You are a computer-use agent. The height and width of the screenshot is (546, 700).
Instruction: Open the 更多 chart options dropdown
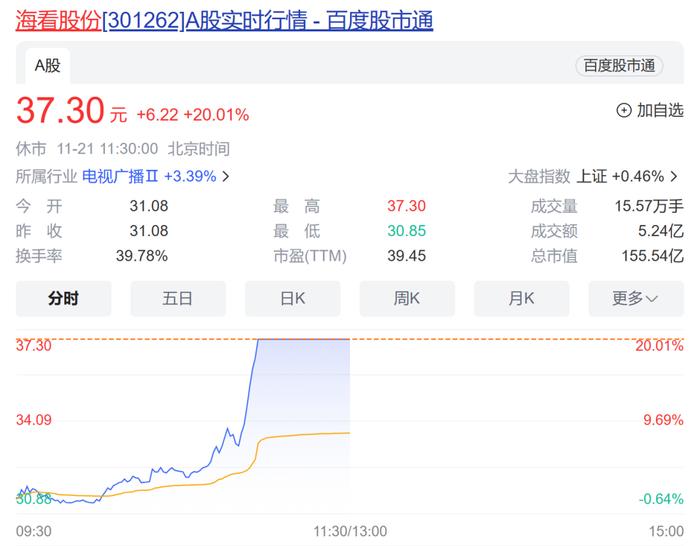tap(636, 298)
